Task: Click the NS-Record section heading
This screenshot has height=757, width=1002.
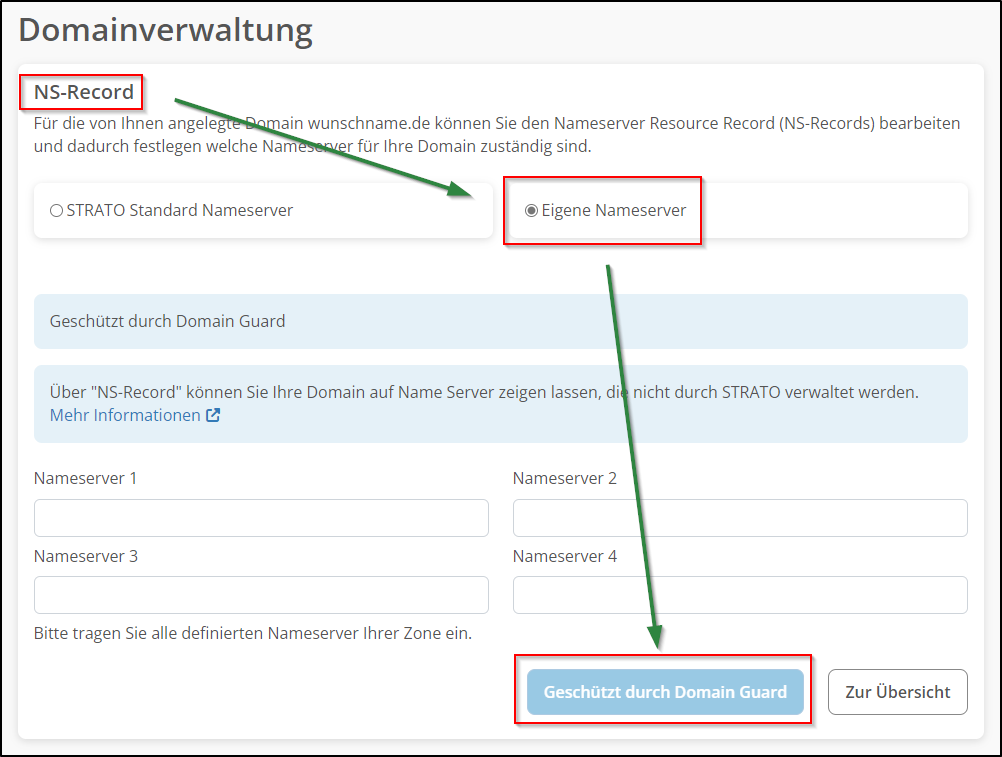Action: [x=80, y=91]
